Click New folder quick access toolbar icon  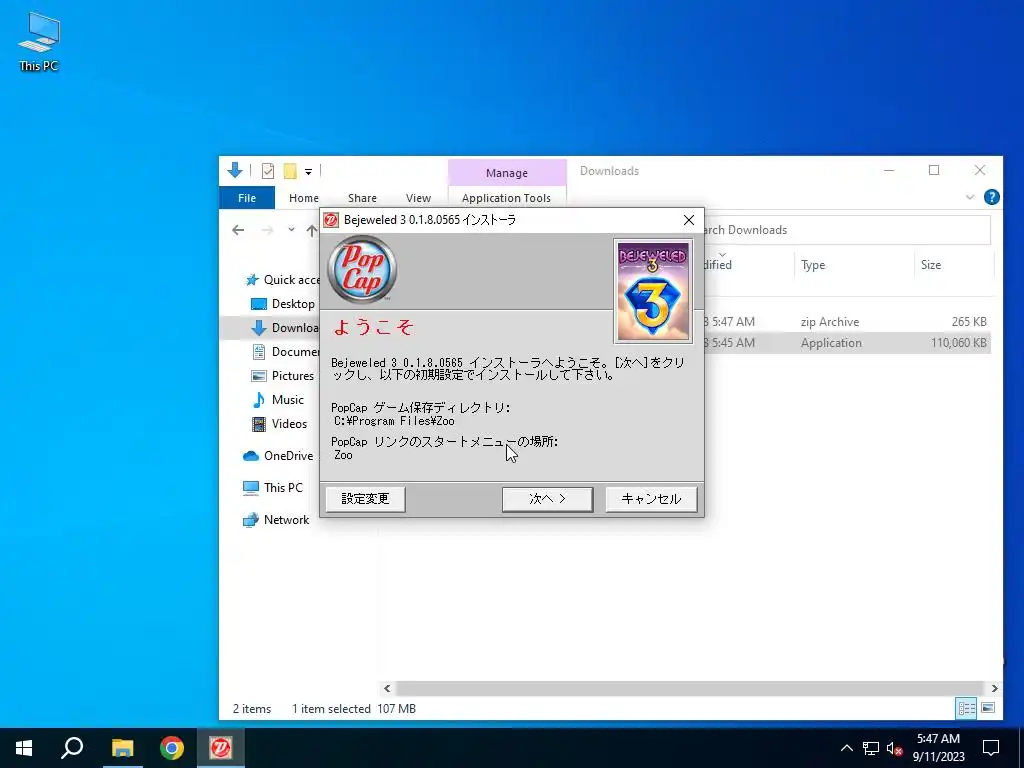(290, 171)
